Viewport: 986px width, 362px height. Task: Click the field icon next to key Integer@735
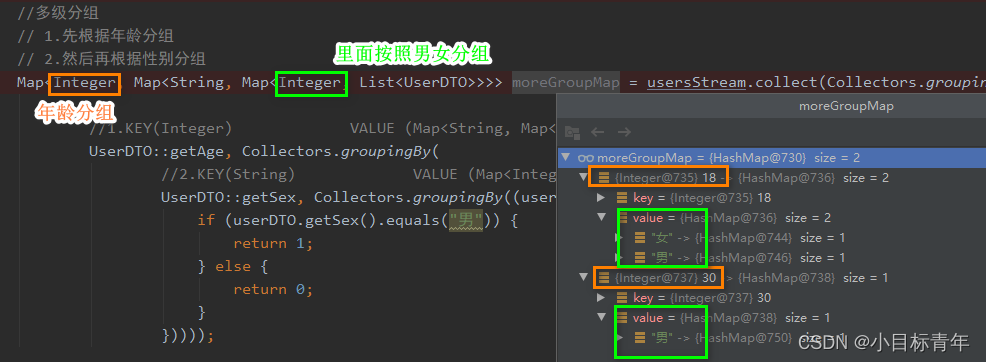623,198
